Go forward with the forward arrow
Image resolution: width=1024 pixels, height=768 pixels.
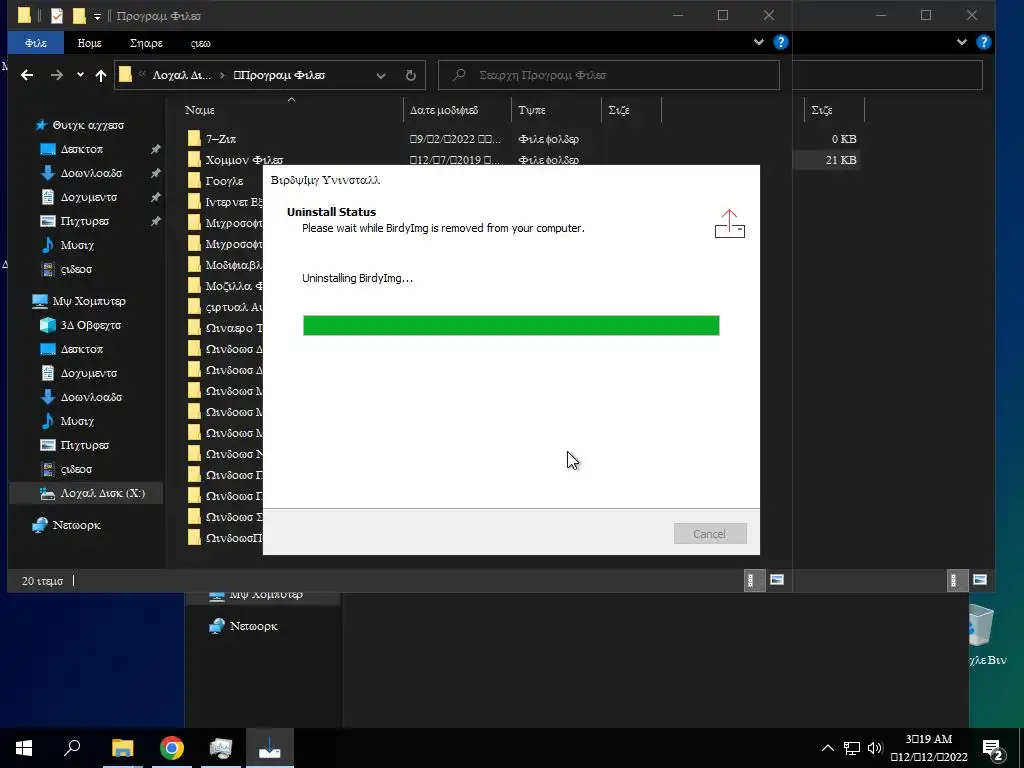click(57, 75)
